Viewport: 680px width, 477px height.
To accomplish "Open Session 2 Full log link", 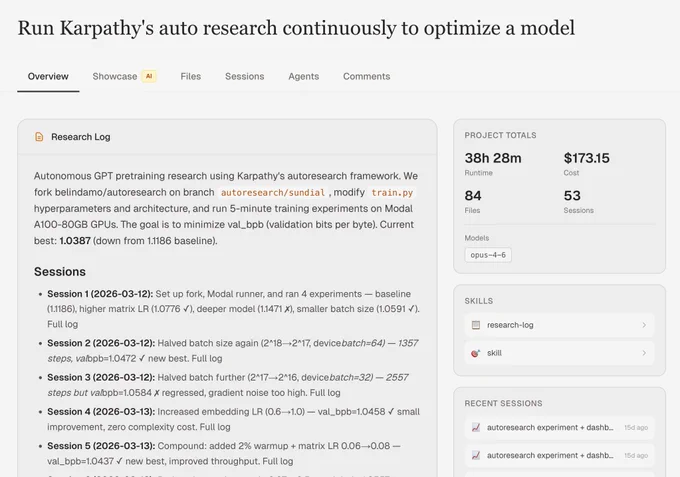I will point(207,359).
